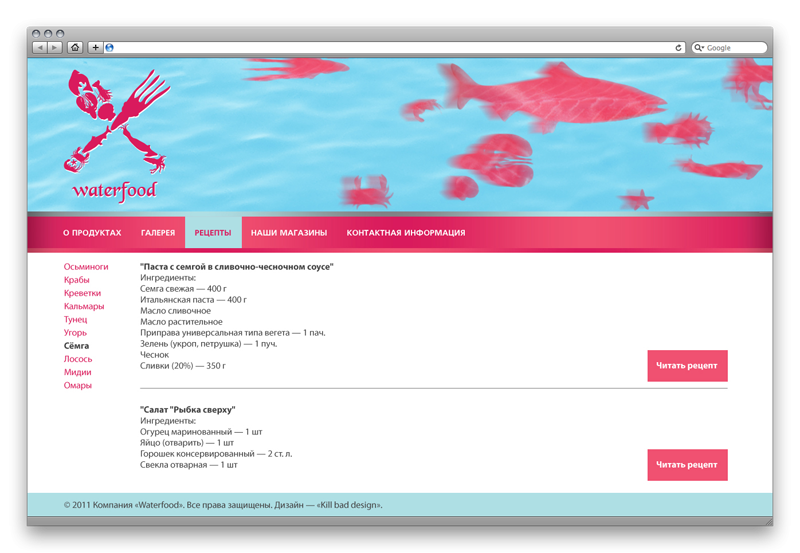The width and height of the screenshot is (800, 553).
Task: Open the browser home page icon
Action: [x=75, y=47]
